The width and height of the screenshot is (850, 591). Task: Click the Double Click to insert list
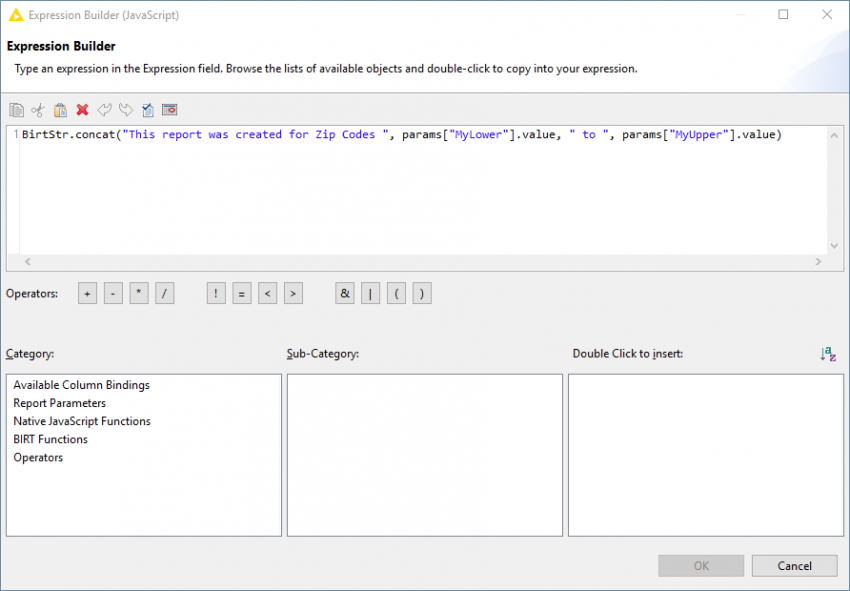706,455
